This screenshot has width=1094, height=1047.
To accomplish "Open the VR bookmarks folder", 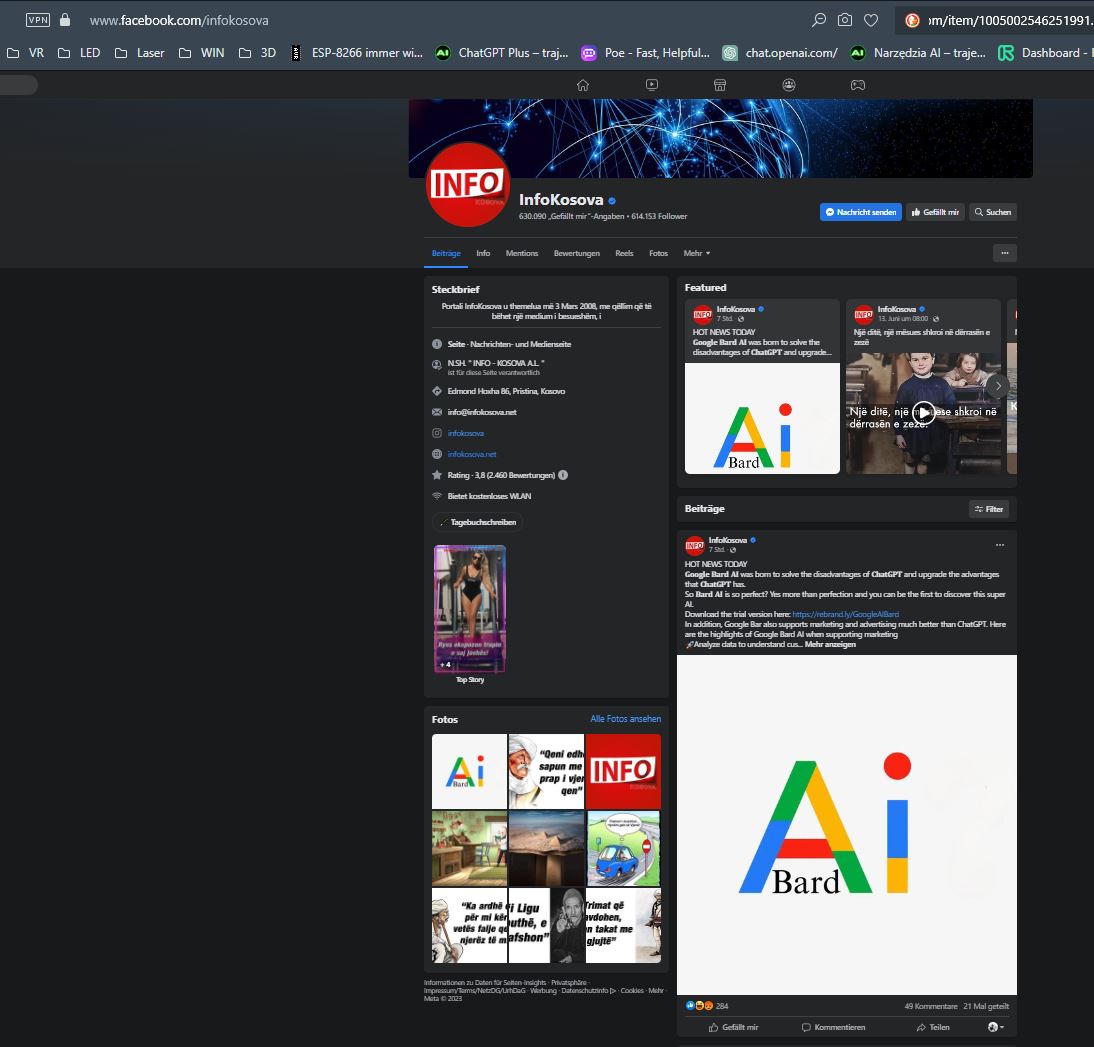I will tap(26, 53).
